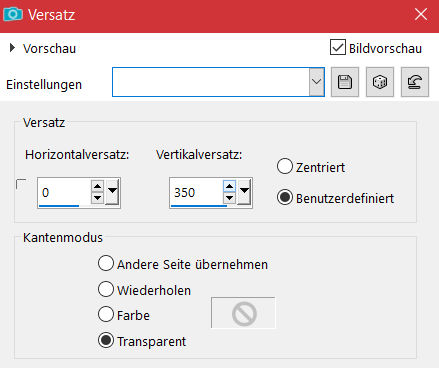Select the Wiederholen radio option
The width and height of the screenshot is (439, 368).
pos(106,289)
